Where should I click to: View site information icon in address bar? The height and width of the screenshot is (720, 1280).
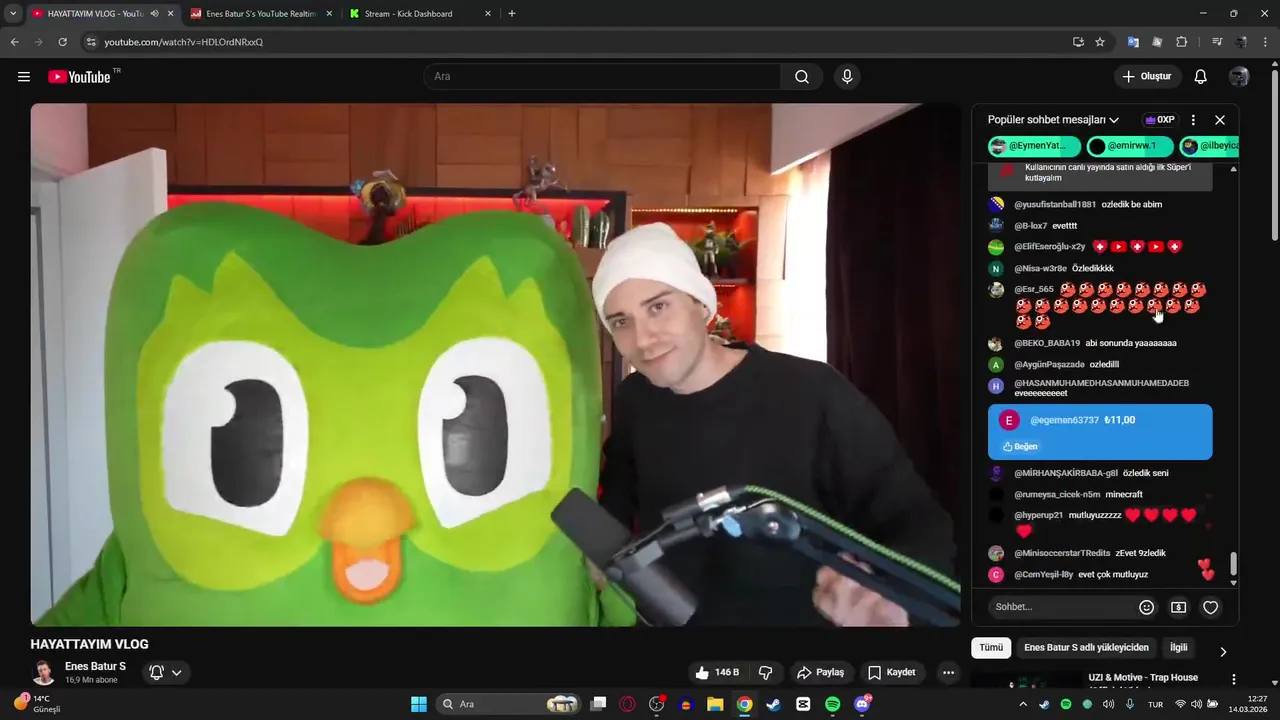click(91, 42)
